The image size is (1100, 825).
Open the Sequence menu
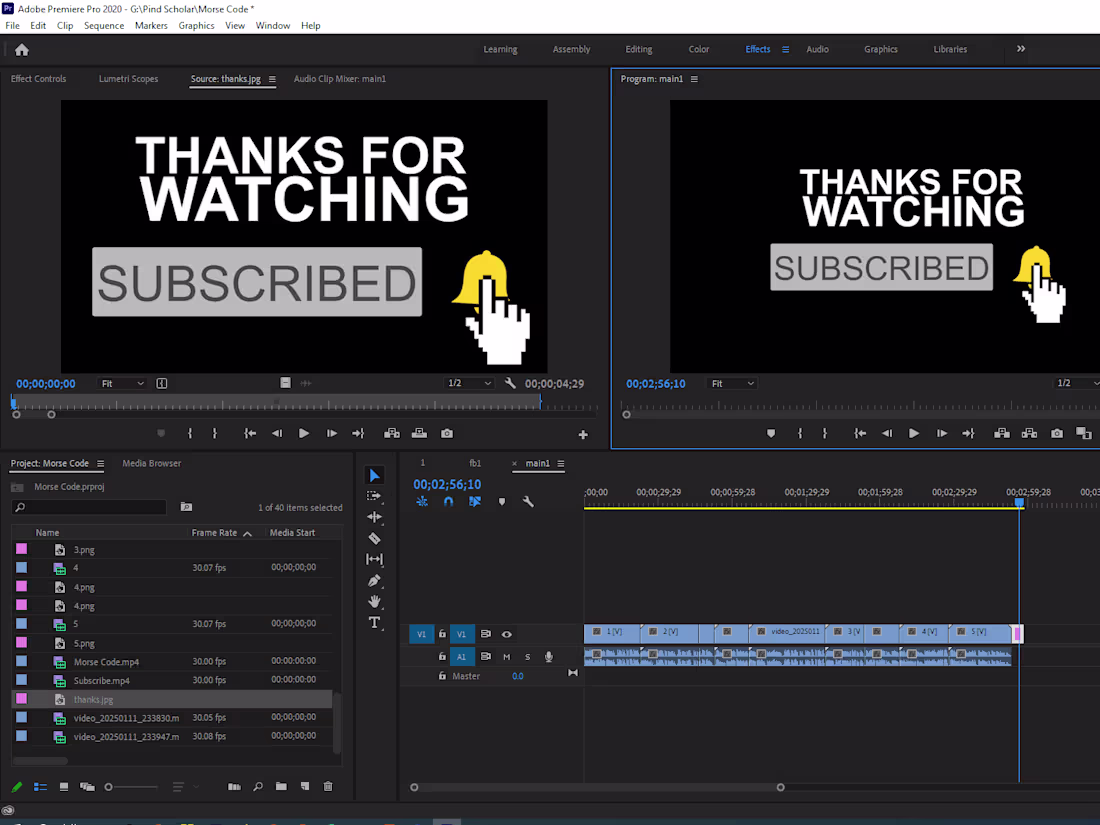[x=104, y=25]
